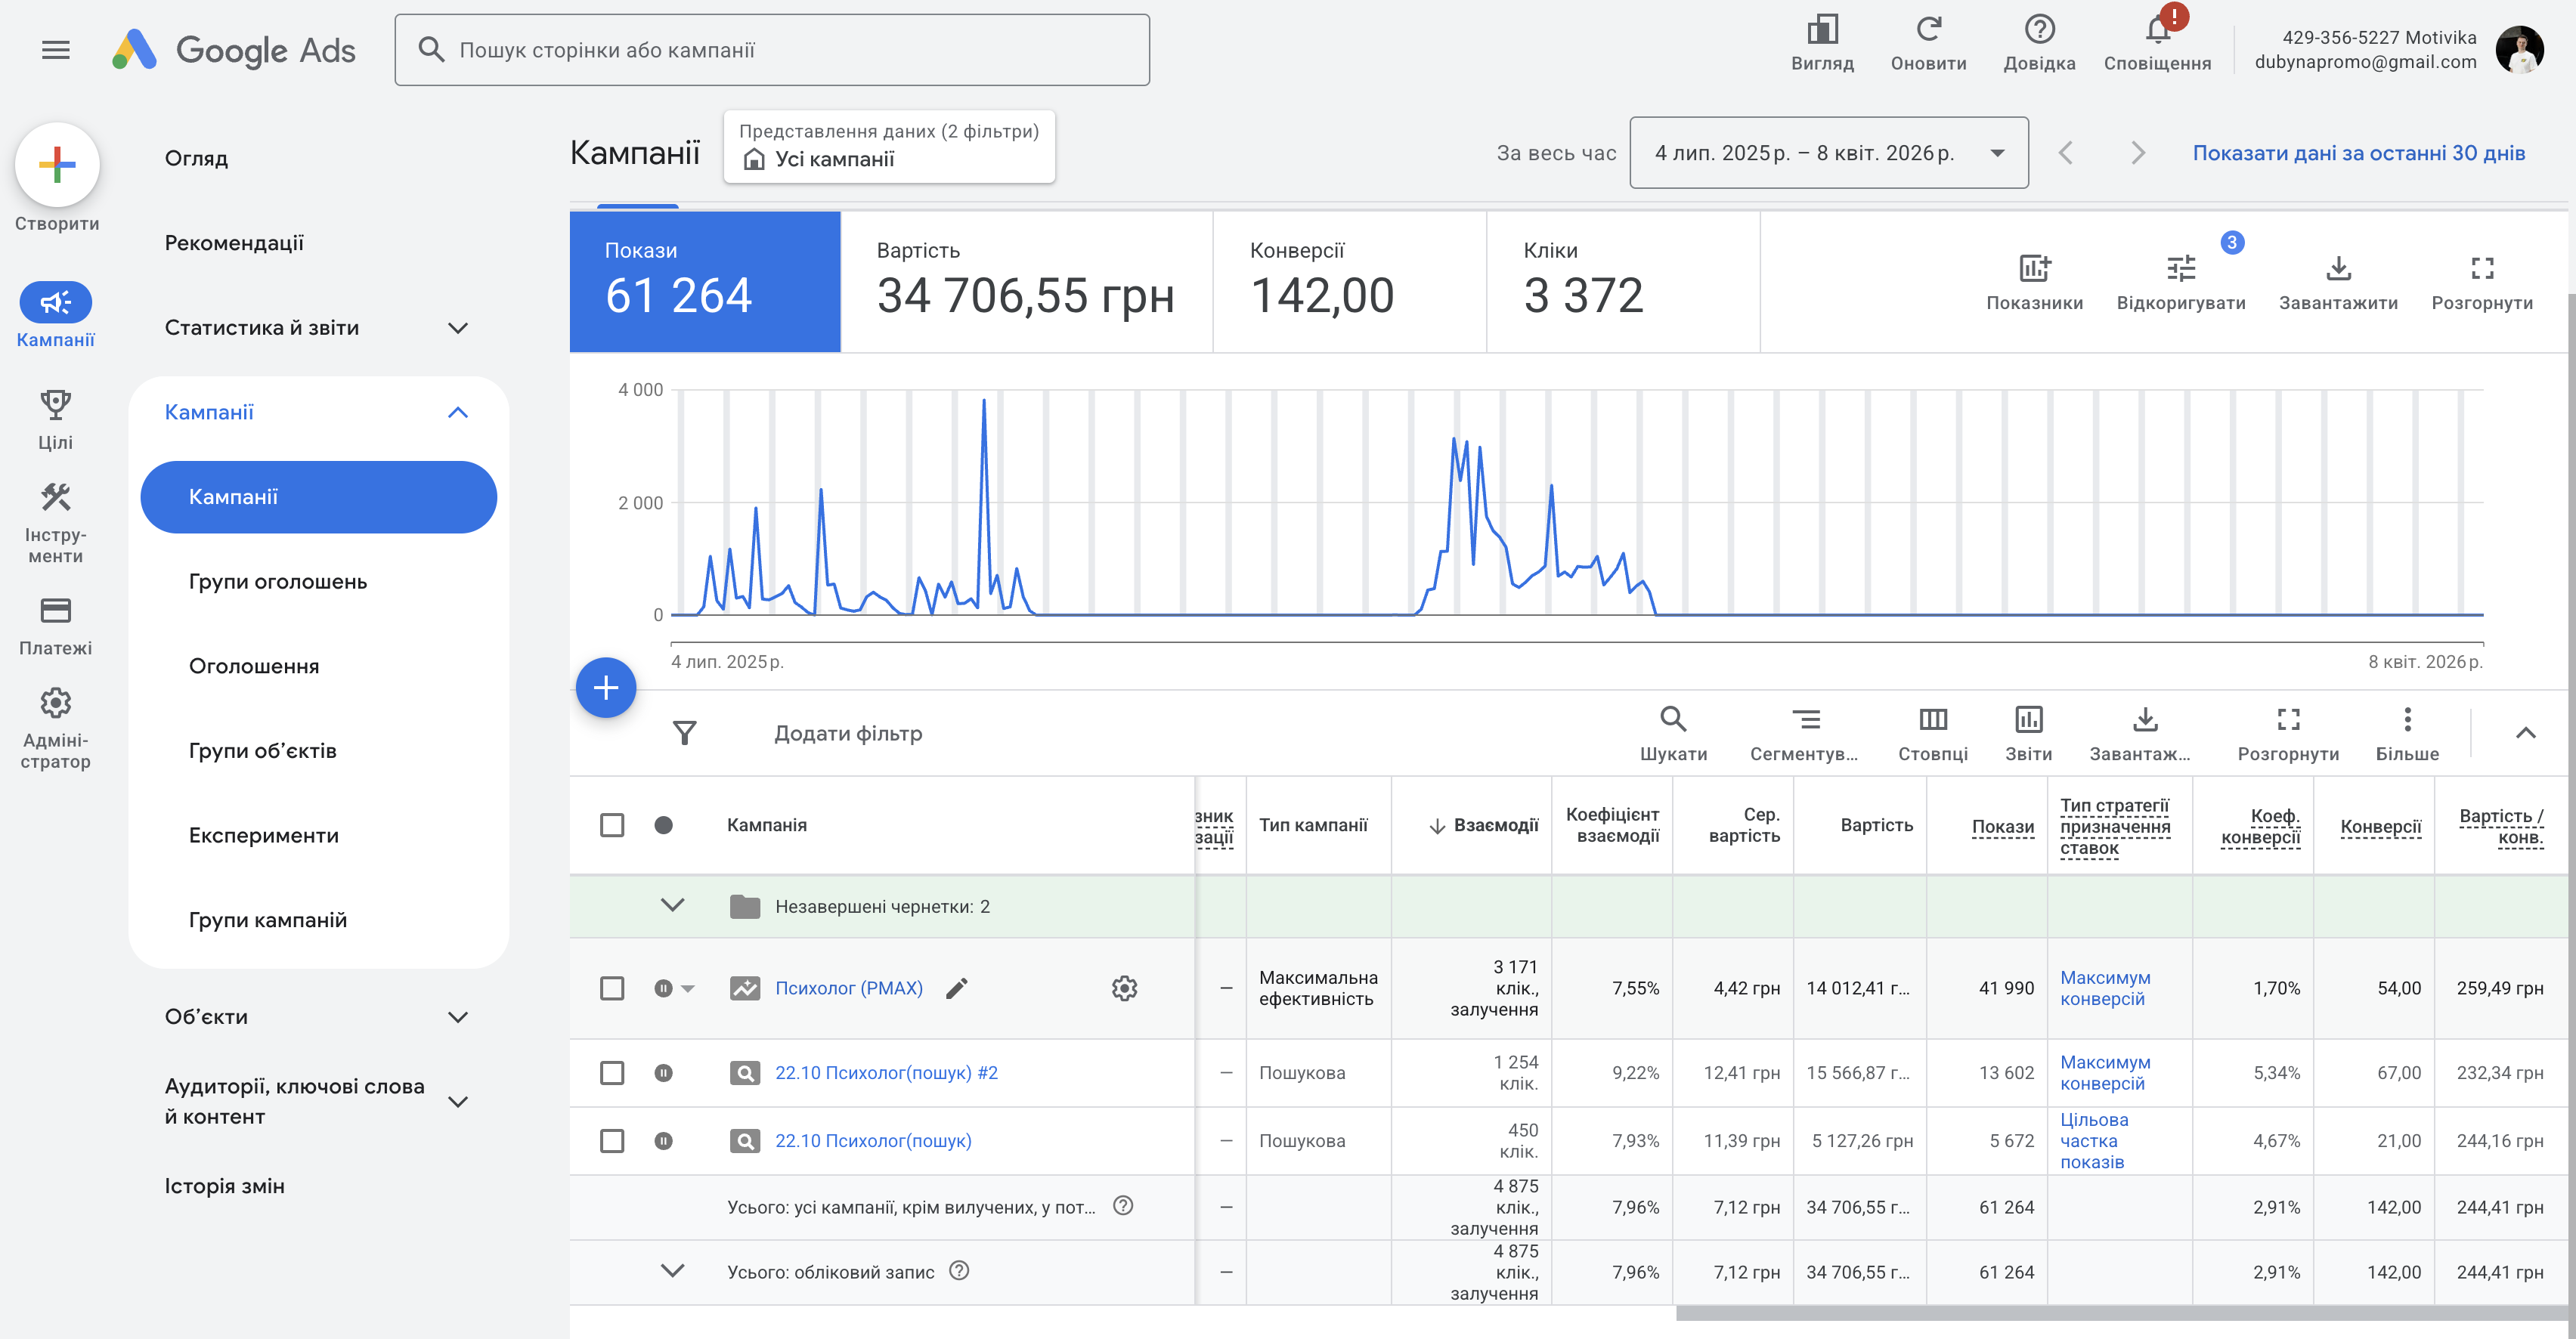The image size is (2576, 1339).
Task: Open the Історія змін menu item
Action: tap(224, 1186)
